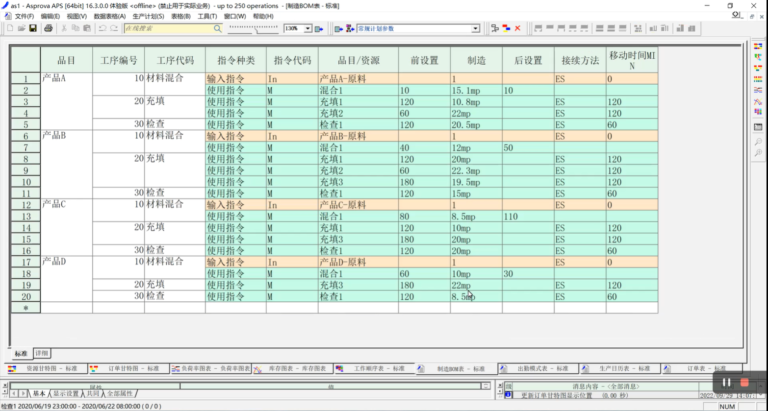Click the 移动时间MIN column header

[x=632, y=60]
